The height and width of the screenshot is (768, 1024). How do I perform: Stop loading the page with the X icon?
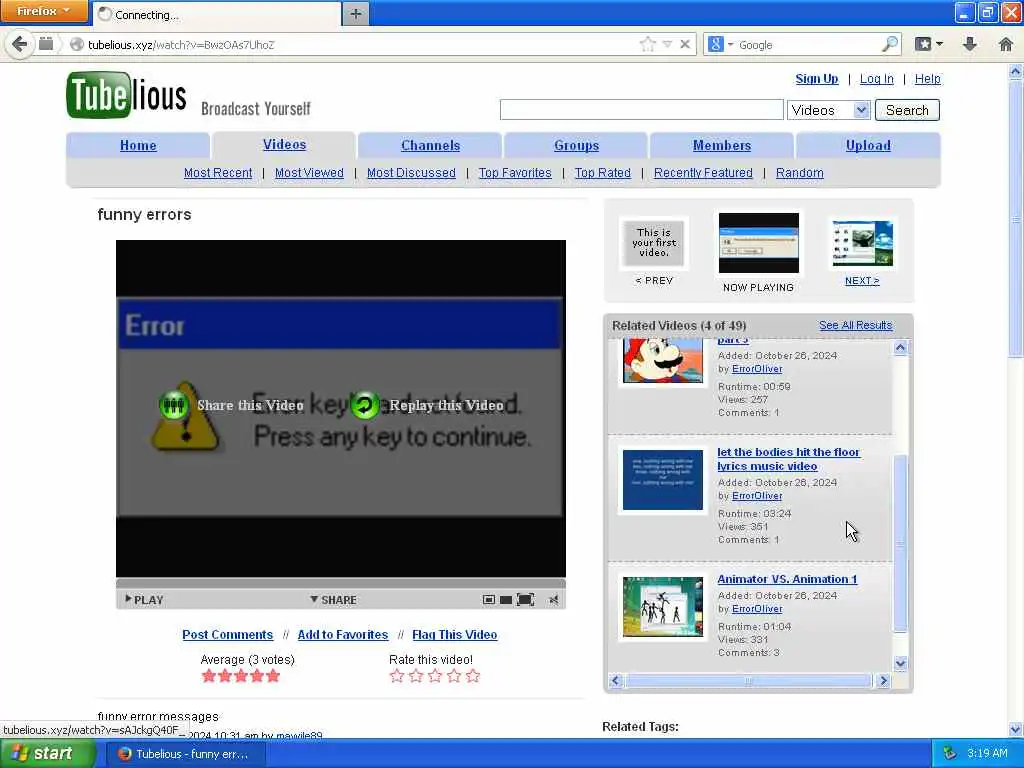tap(685, 44)
